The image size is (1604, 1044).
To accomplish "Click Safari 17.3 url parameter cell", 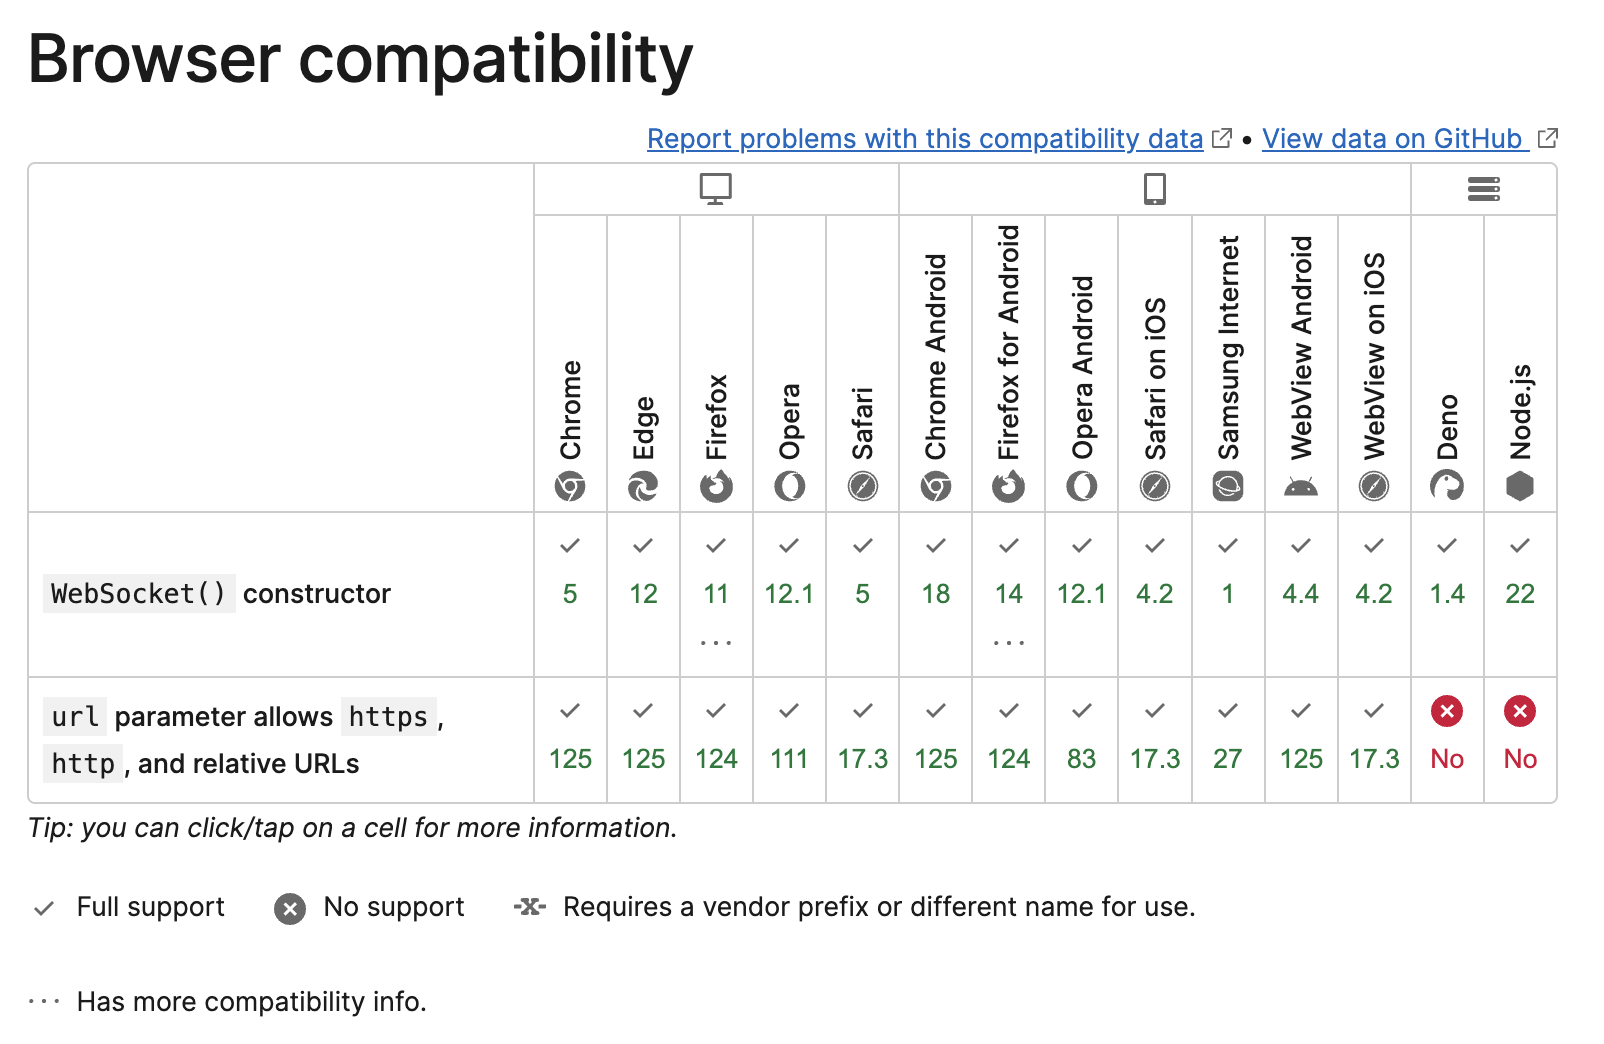I will pos(863,740).
